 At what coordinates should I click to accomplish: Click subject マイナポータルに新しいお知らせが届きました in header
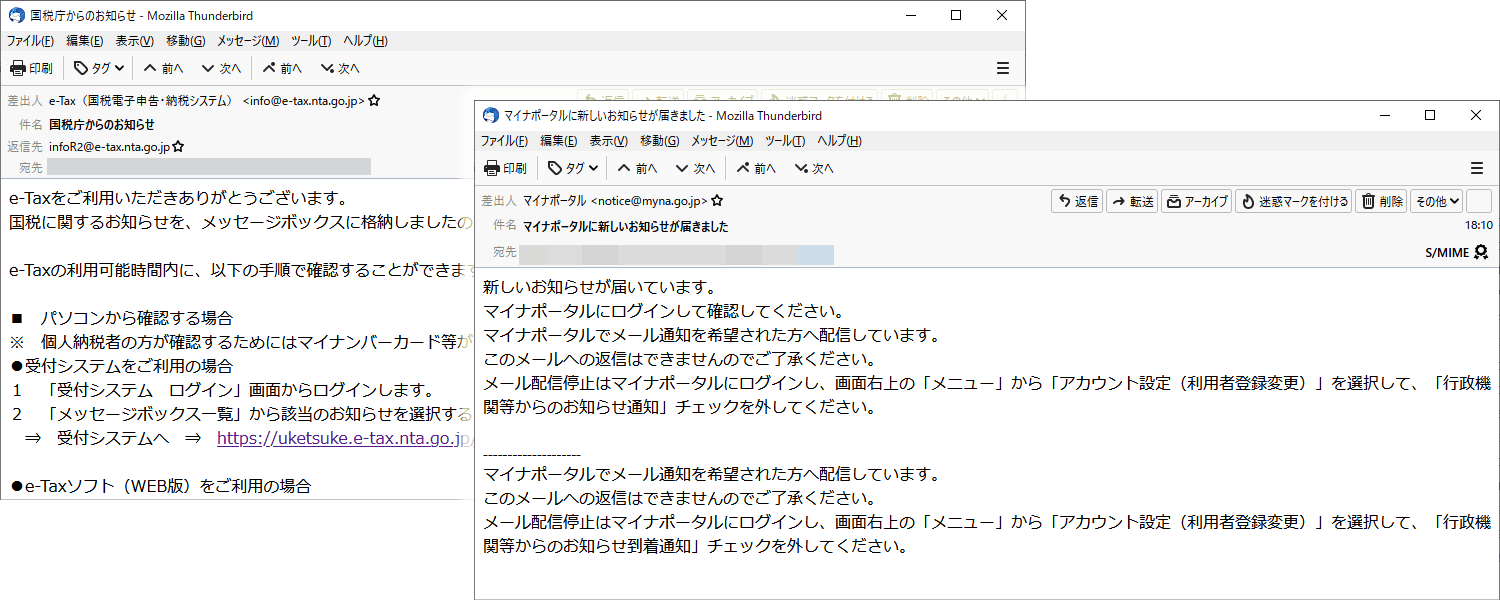(625, 227)
